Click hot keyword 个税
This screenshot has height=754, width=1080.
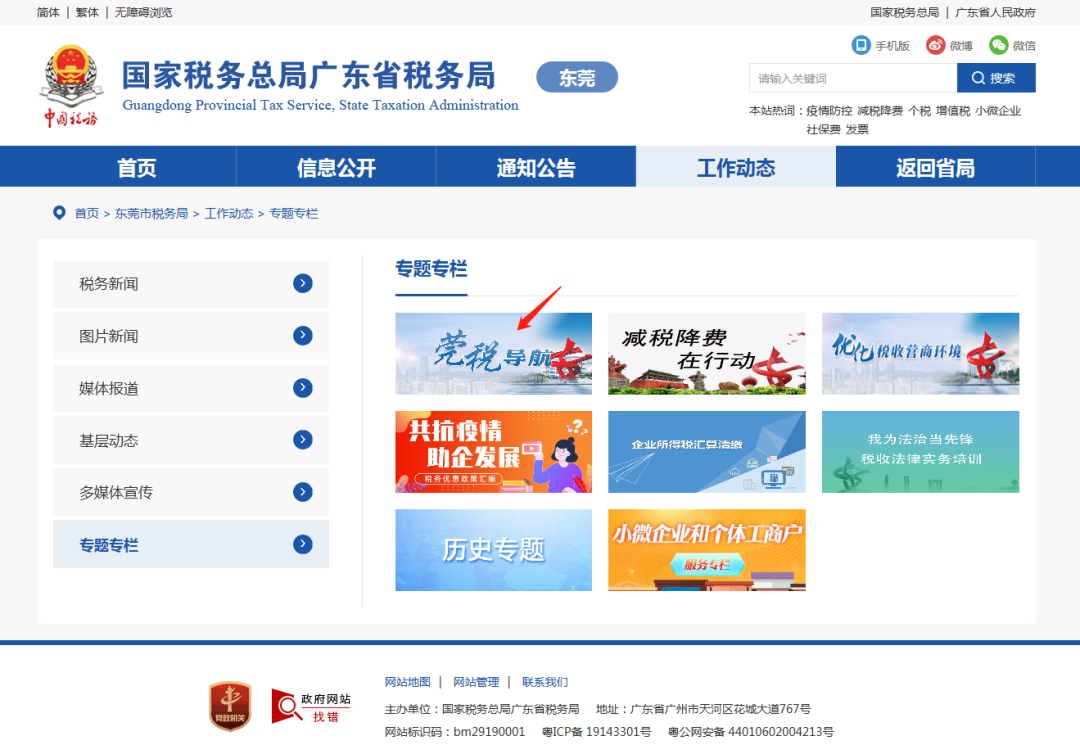click(x=920, y=111)
